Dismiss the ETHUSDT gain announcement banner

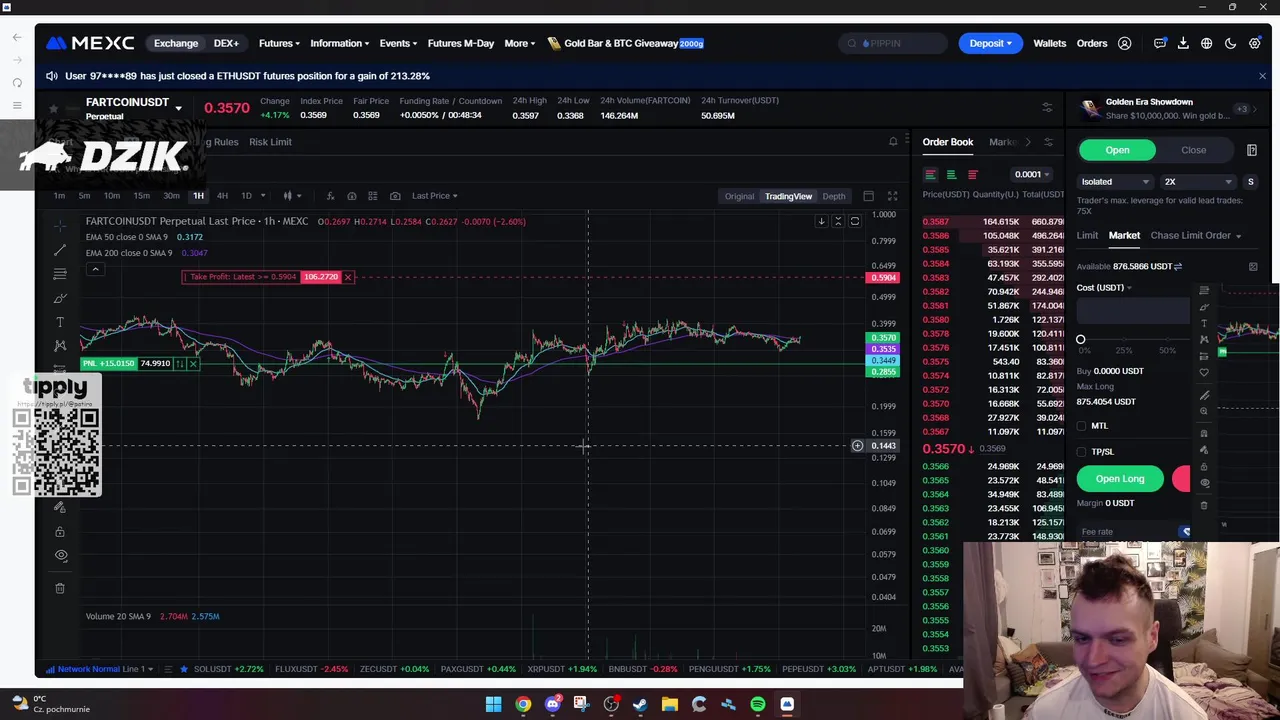(x=1262, y=76)
